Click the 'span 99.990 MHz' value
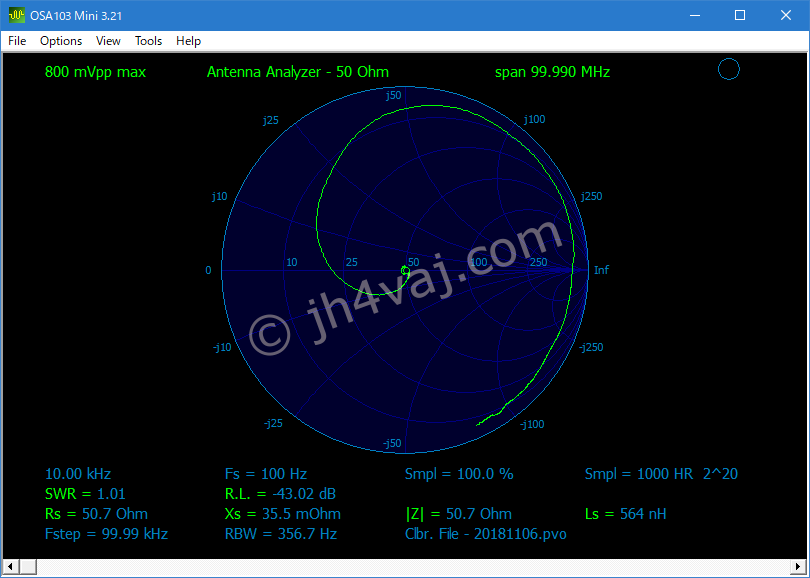 click(552, 72)
